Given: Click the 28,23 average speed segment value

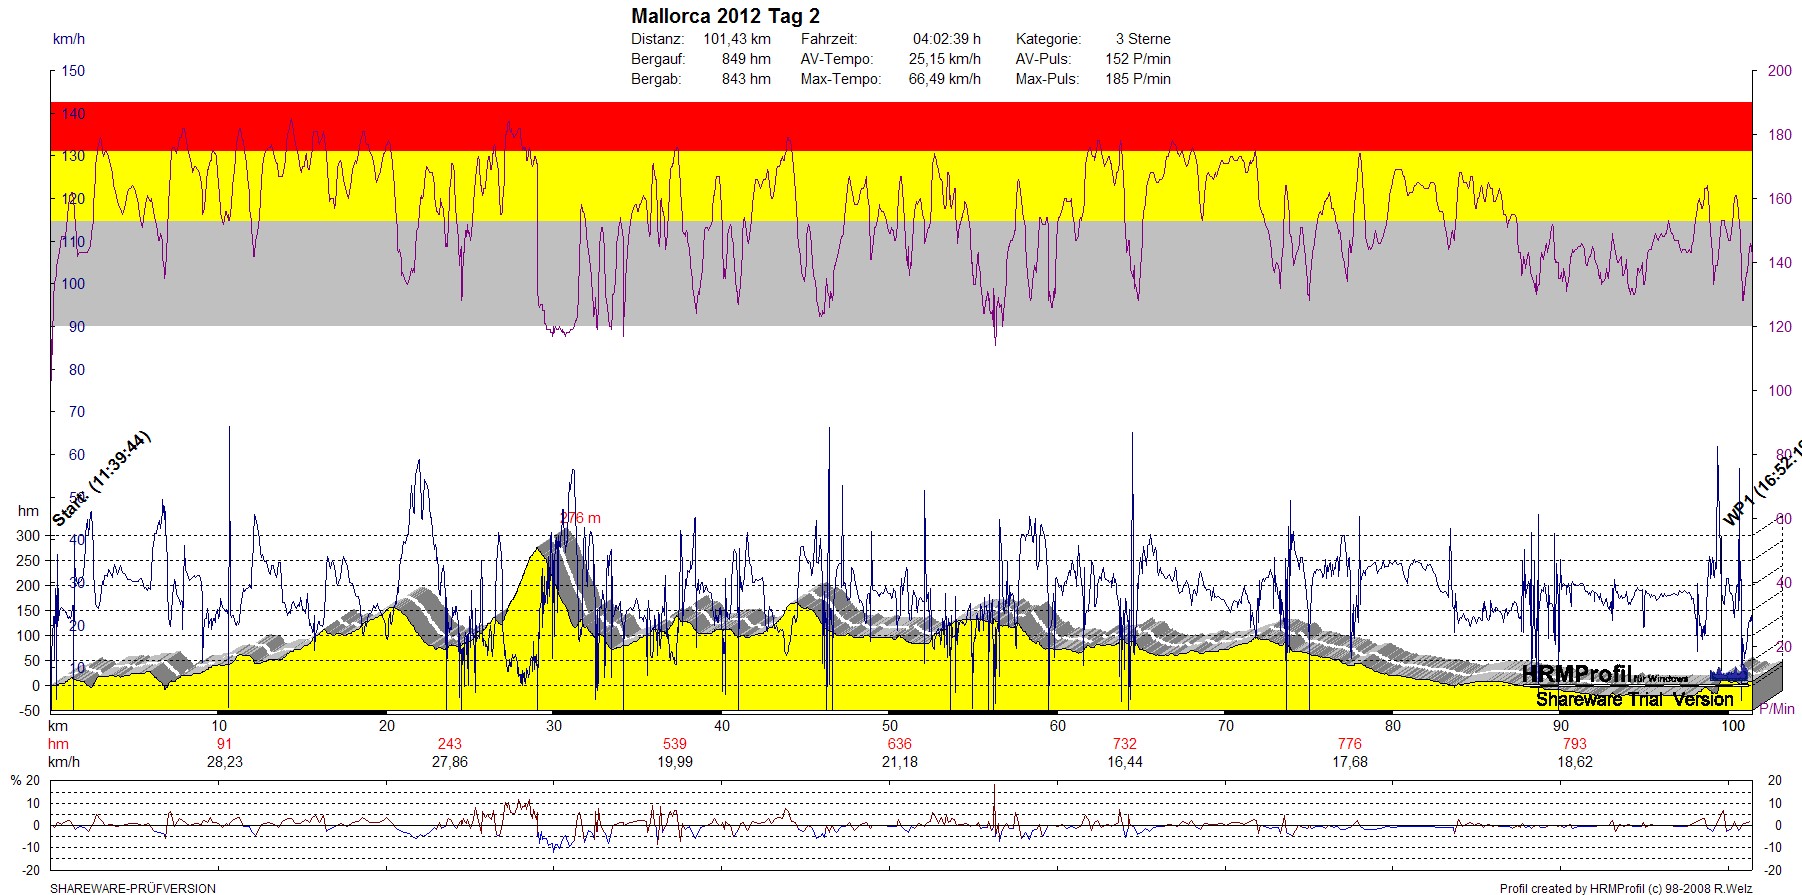Looking at the screenshot, I should pyautogui.click(x=224, y=762).
